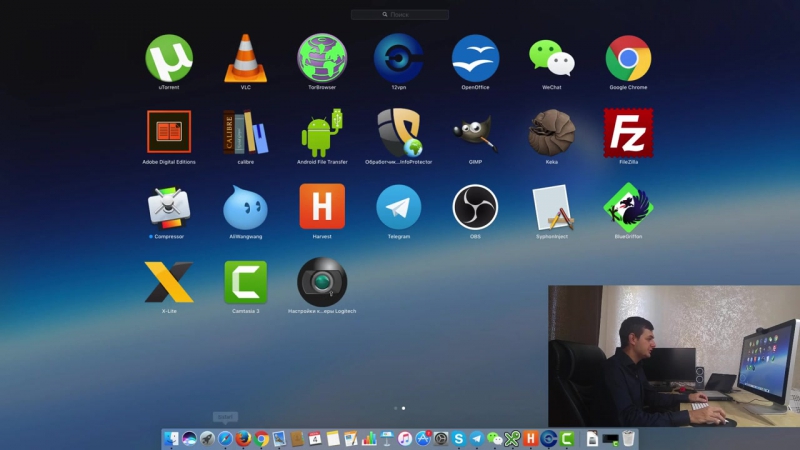800x450 pixels.
Task: Open Contacts book in the Dock
Action: click(297, 439)
